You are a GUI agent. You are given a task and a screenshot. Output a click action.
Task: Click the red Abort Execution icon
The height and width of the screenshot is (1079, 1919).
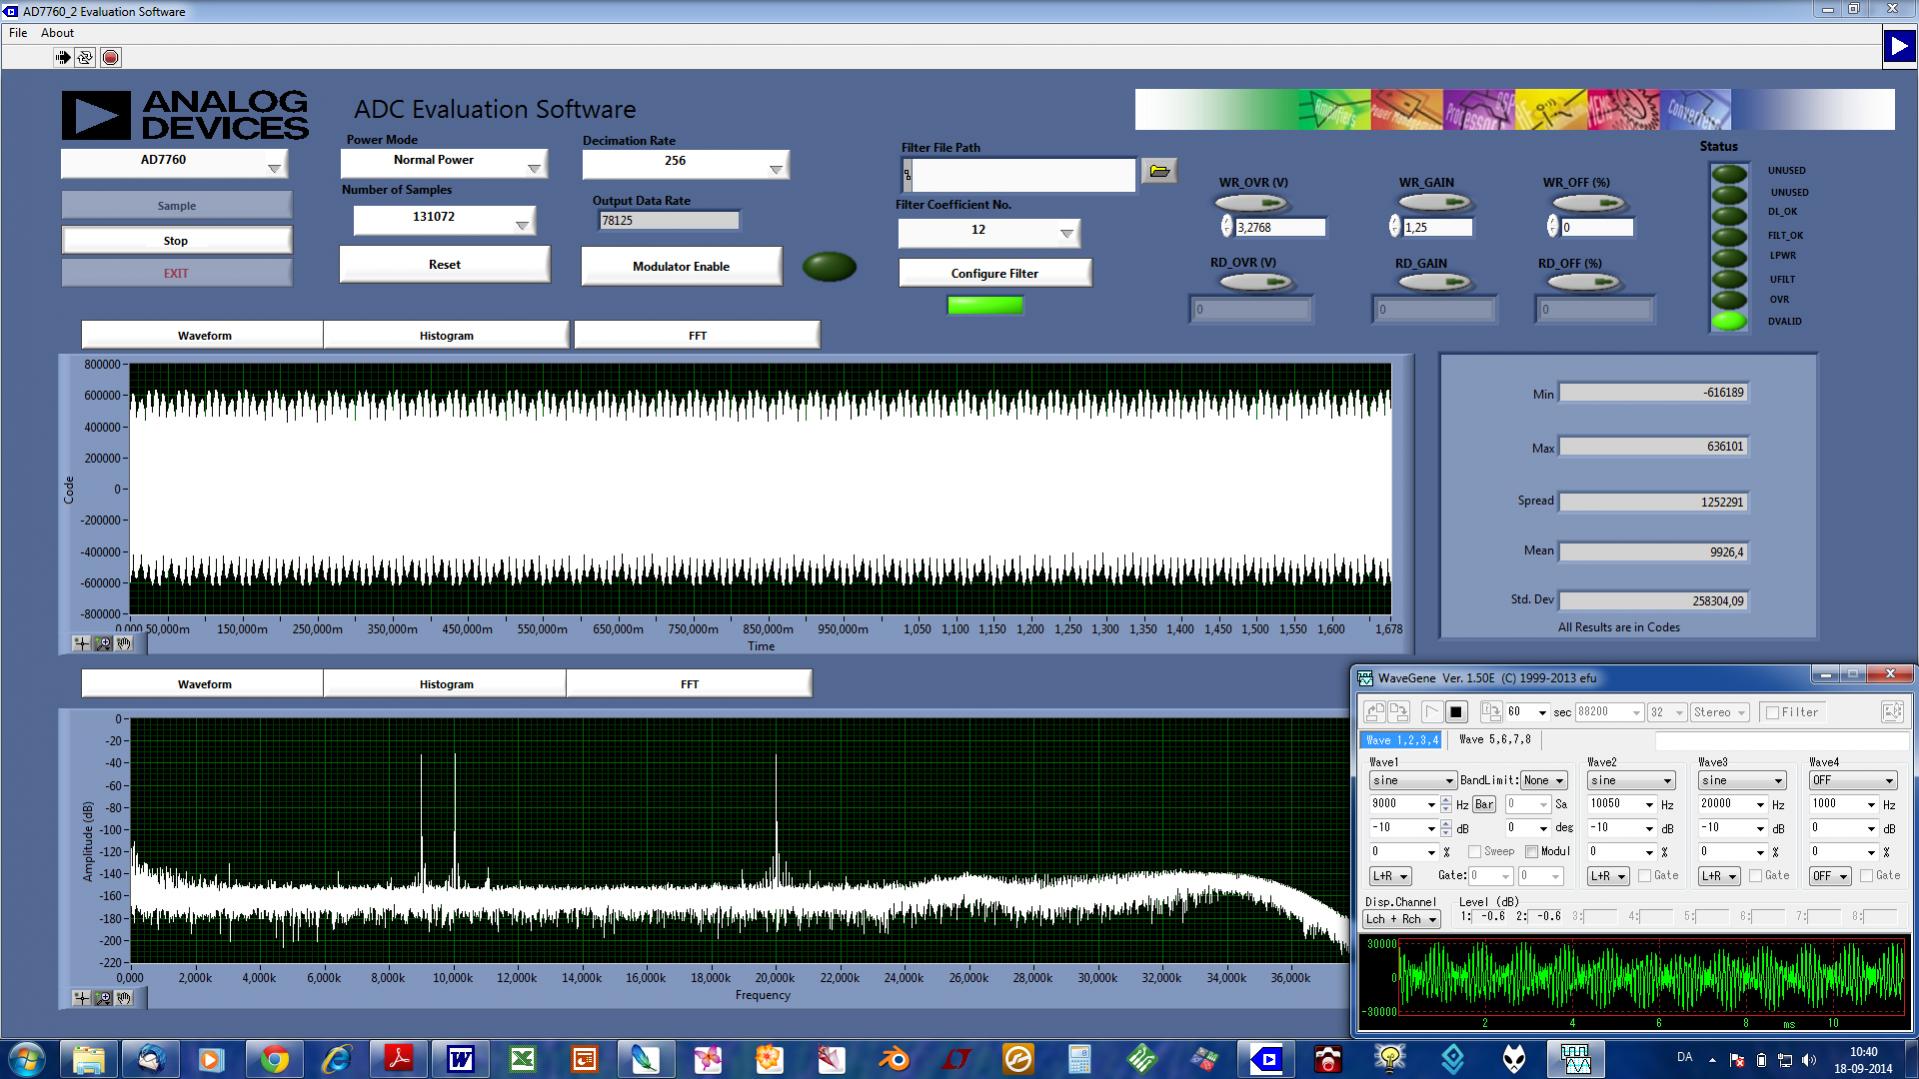click(110, 58)
